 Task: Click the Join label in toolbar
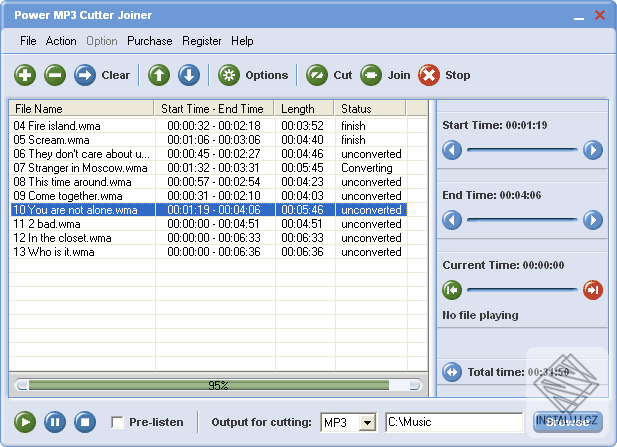coord(399,75)
